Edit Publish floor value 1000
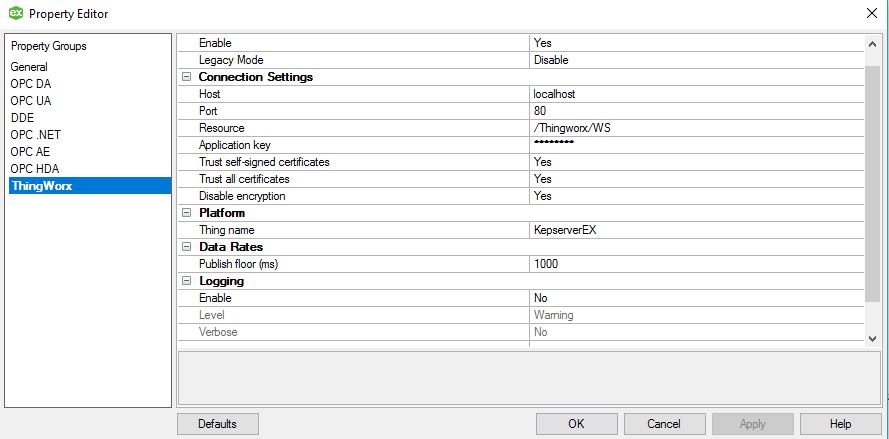The image size is (889, 439). click(697, 264)
